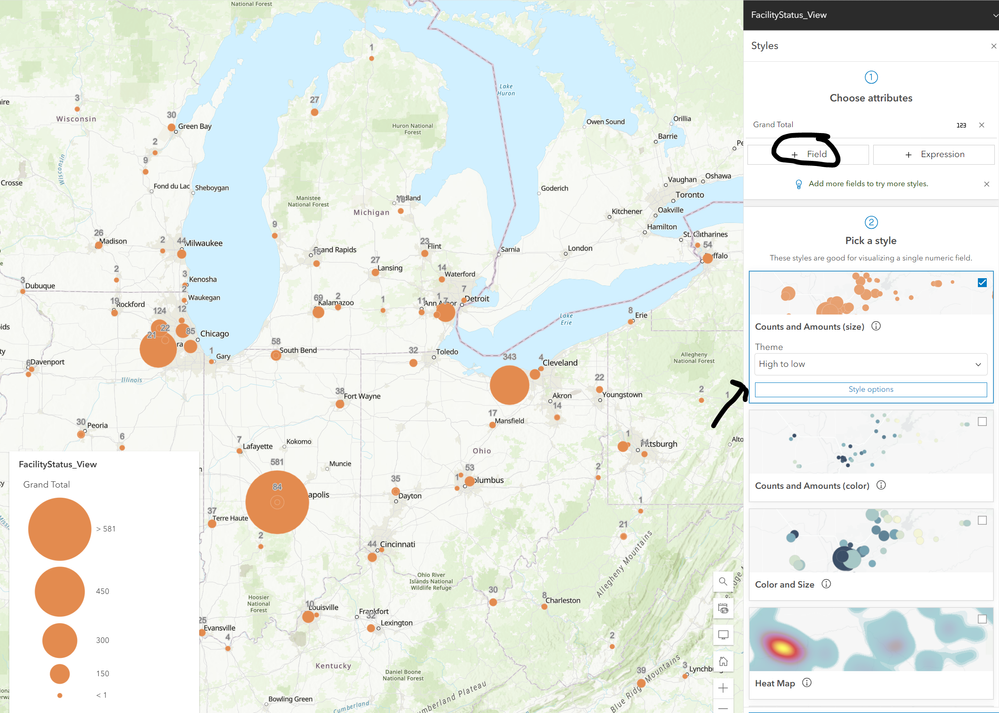Click the legend '450' circle symbol
The image size is (999, 713).
click(x=60, y=591)
